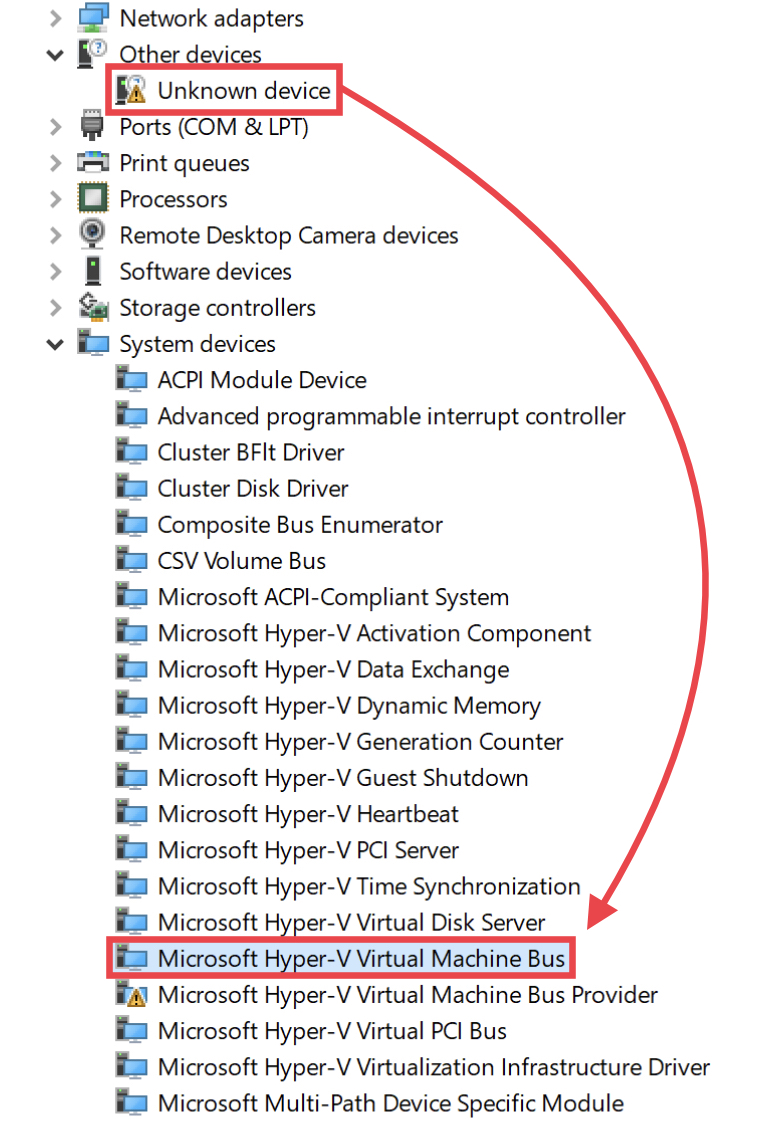767x1123 pixels.
Task: Click the Processors chip icon
Action: pos(93,199)
